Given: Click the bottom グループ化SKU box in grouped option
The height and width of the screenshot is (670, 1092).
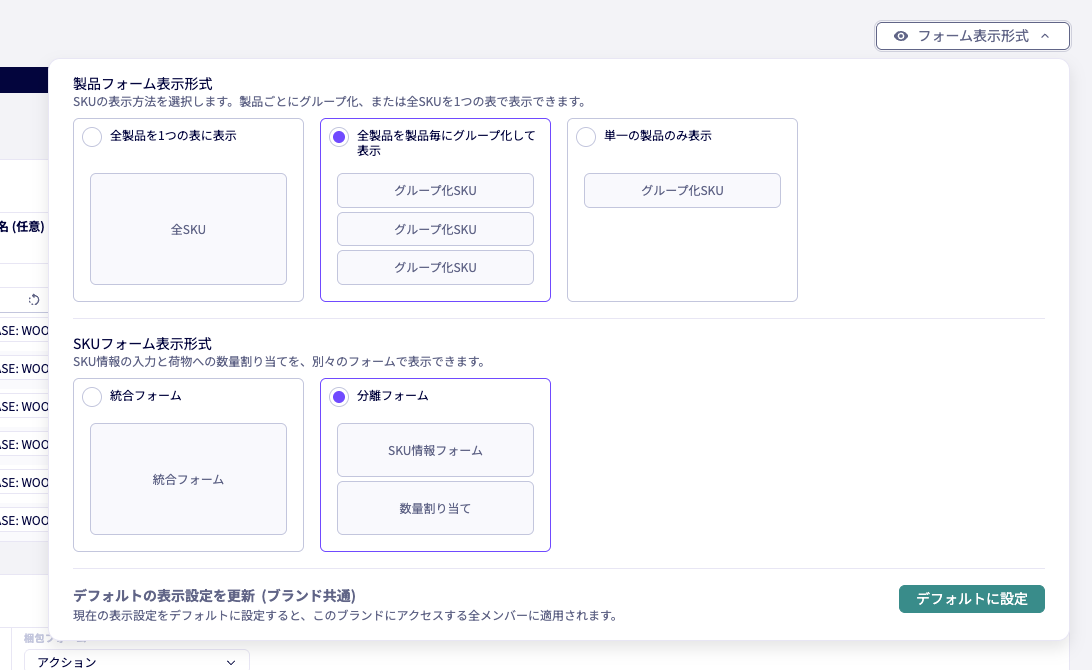Looking at the screenshot, I should point(435,267).
